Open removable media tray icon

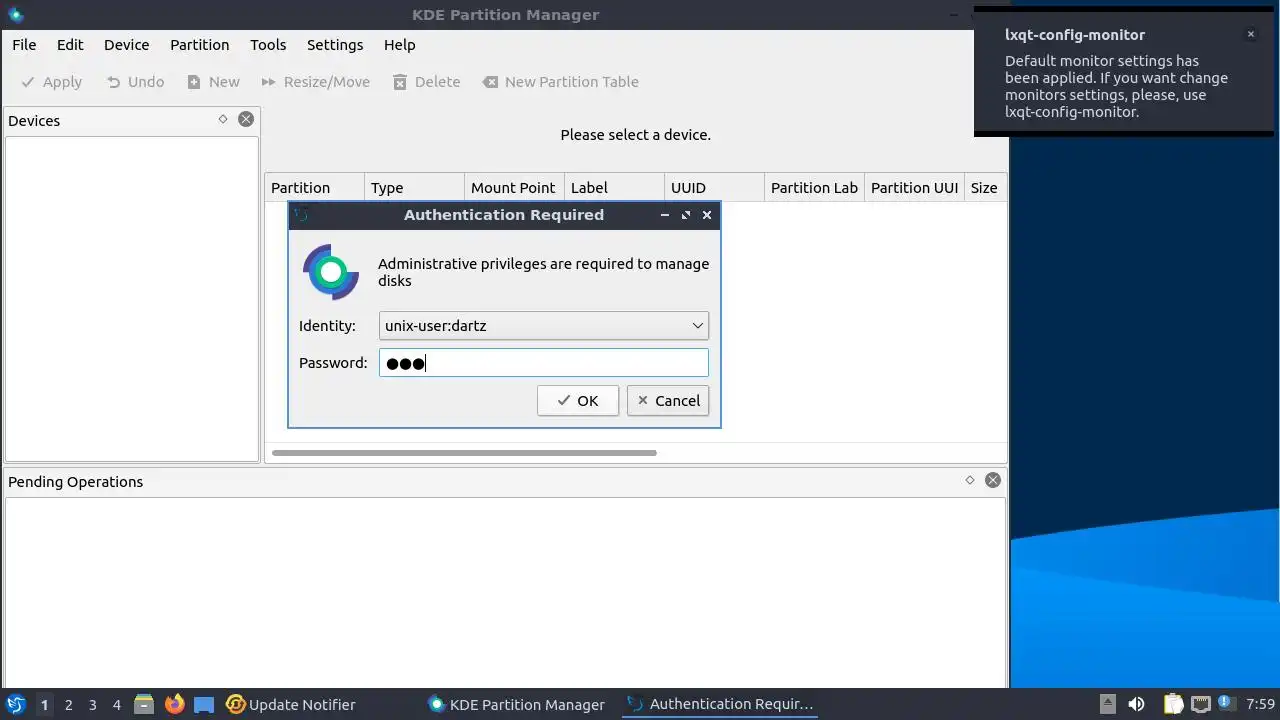[1107, 705]
